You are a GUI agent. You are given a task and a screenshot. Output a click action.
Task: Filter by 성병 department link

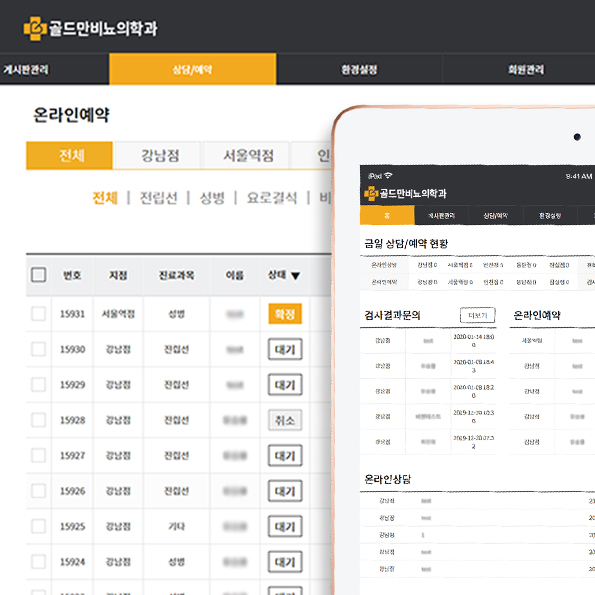click(212, 198)
